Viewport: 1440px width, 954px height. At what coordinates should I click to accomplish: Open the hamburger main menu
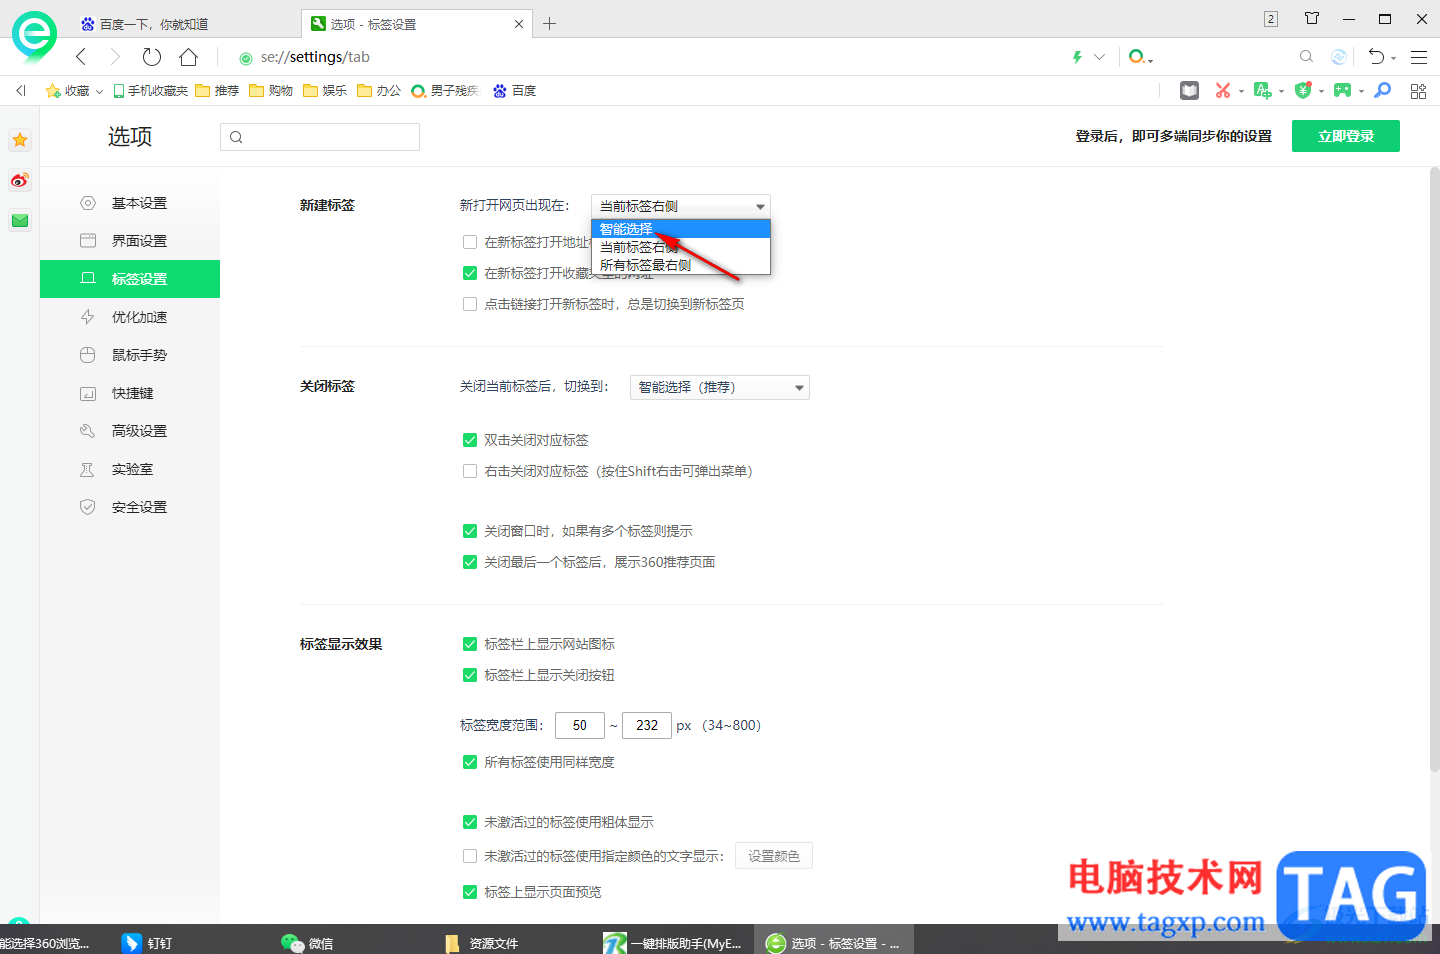point(1419,57)
